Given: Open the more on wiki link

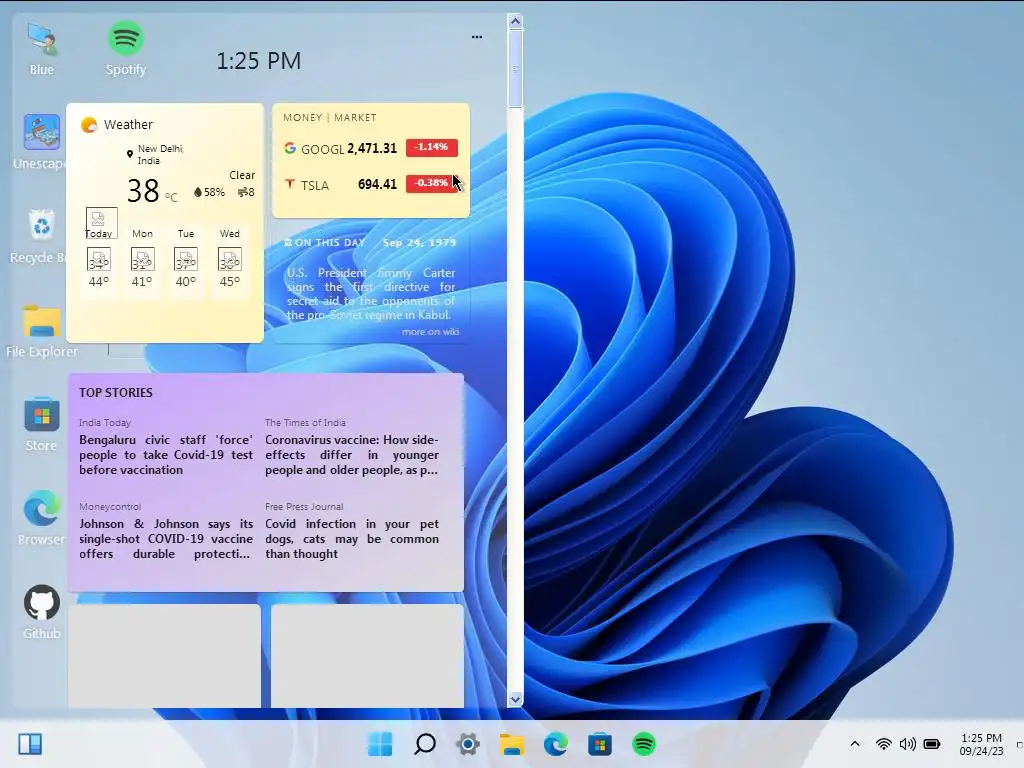Looking at the screenshot, I should (x=430, y=332).
